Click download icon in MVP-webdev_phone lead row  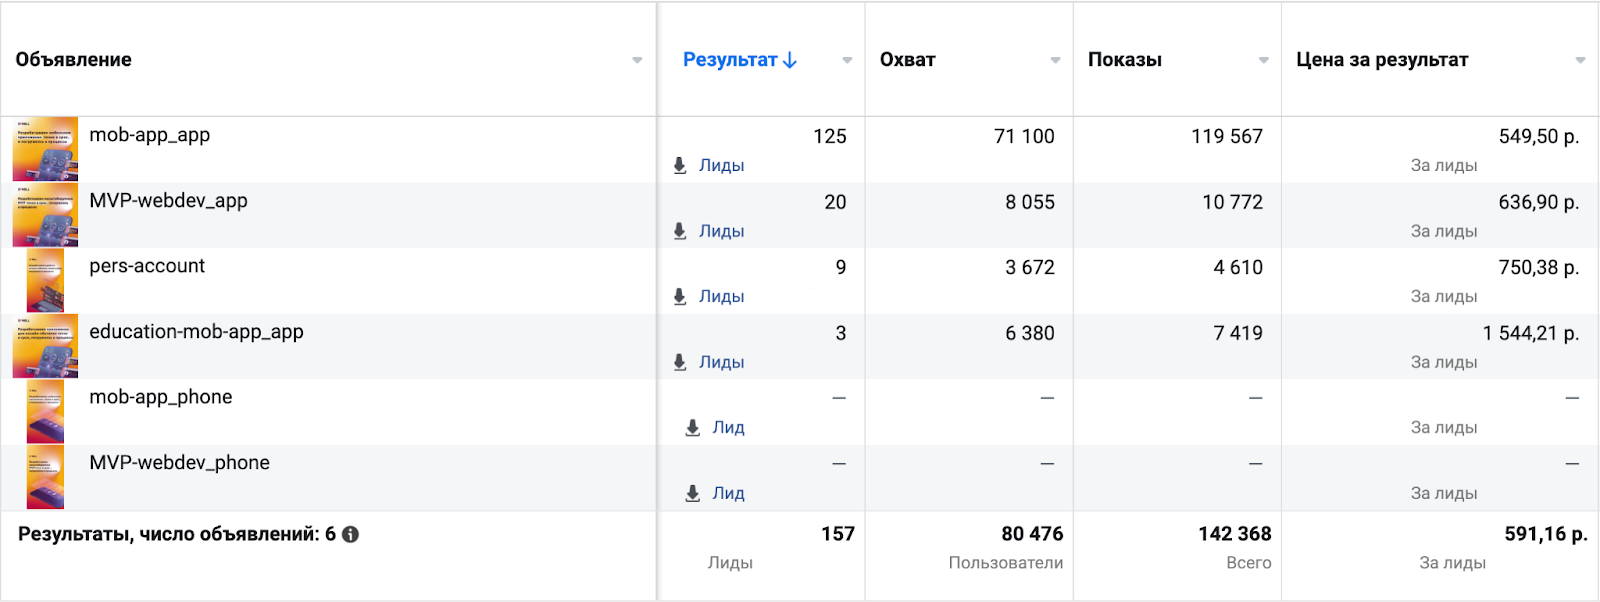692,494
